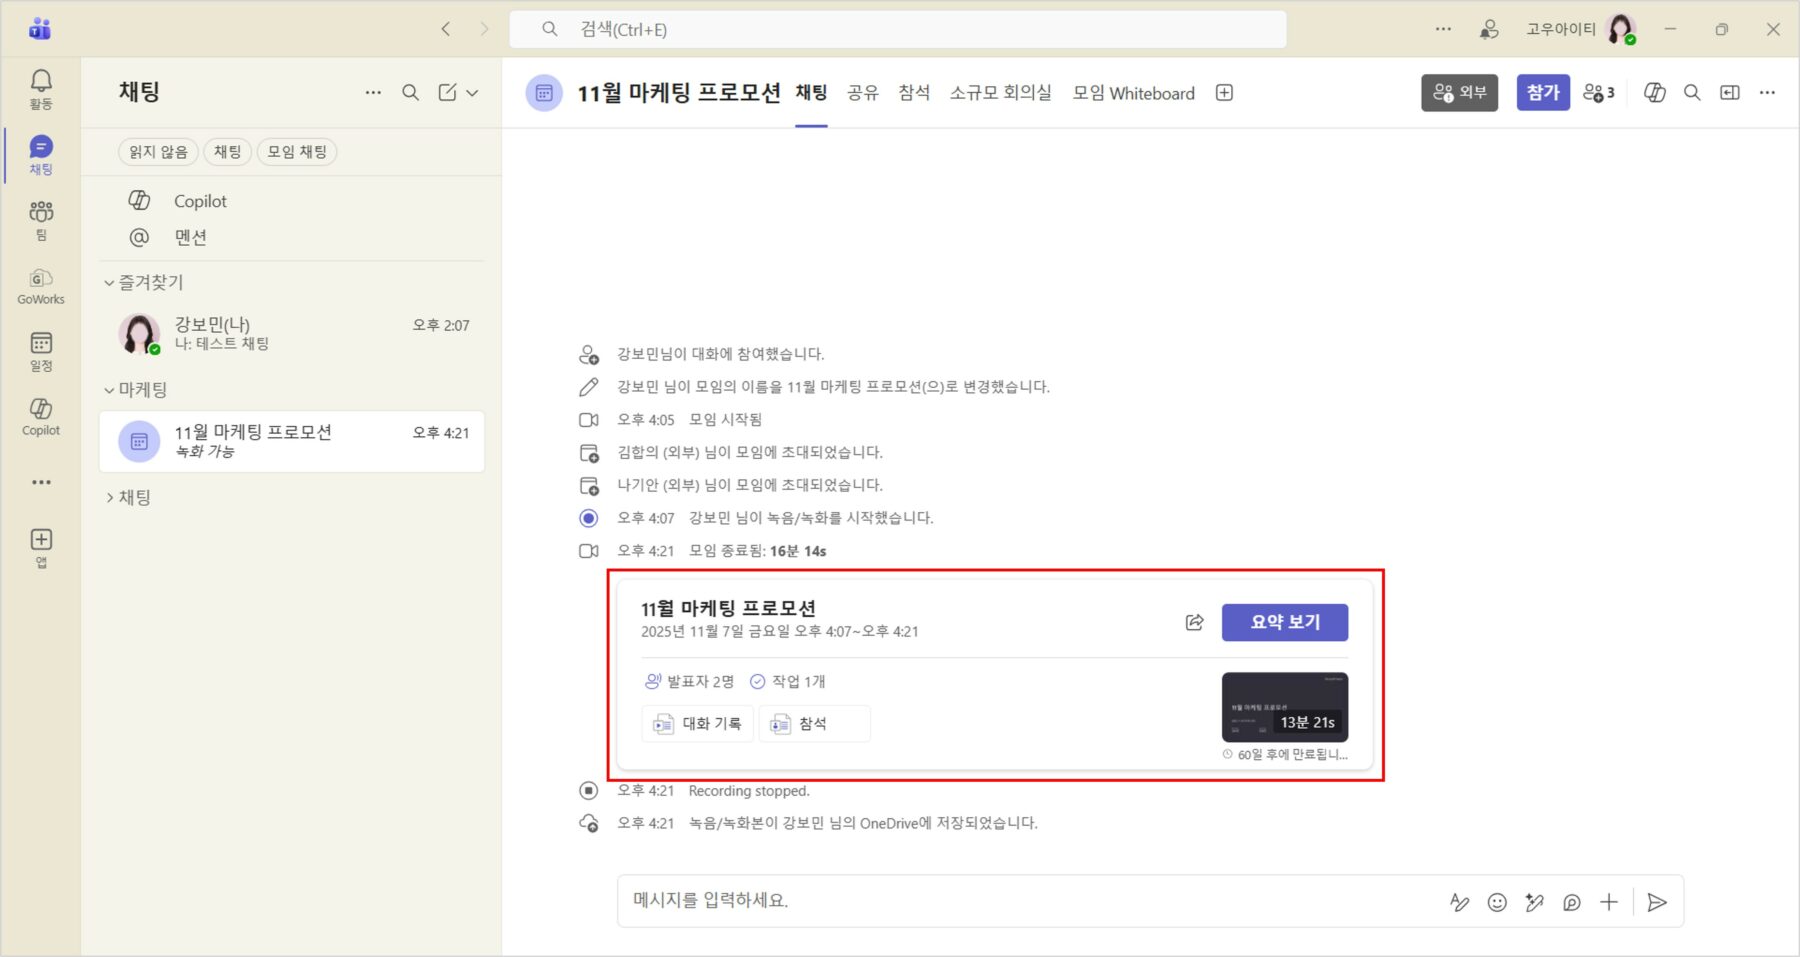
Task: Click the send message arrow icon
Action: click(x=1656, y=902)
